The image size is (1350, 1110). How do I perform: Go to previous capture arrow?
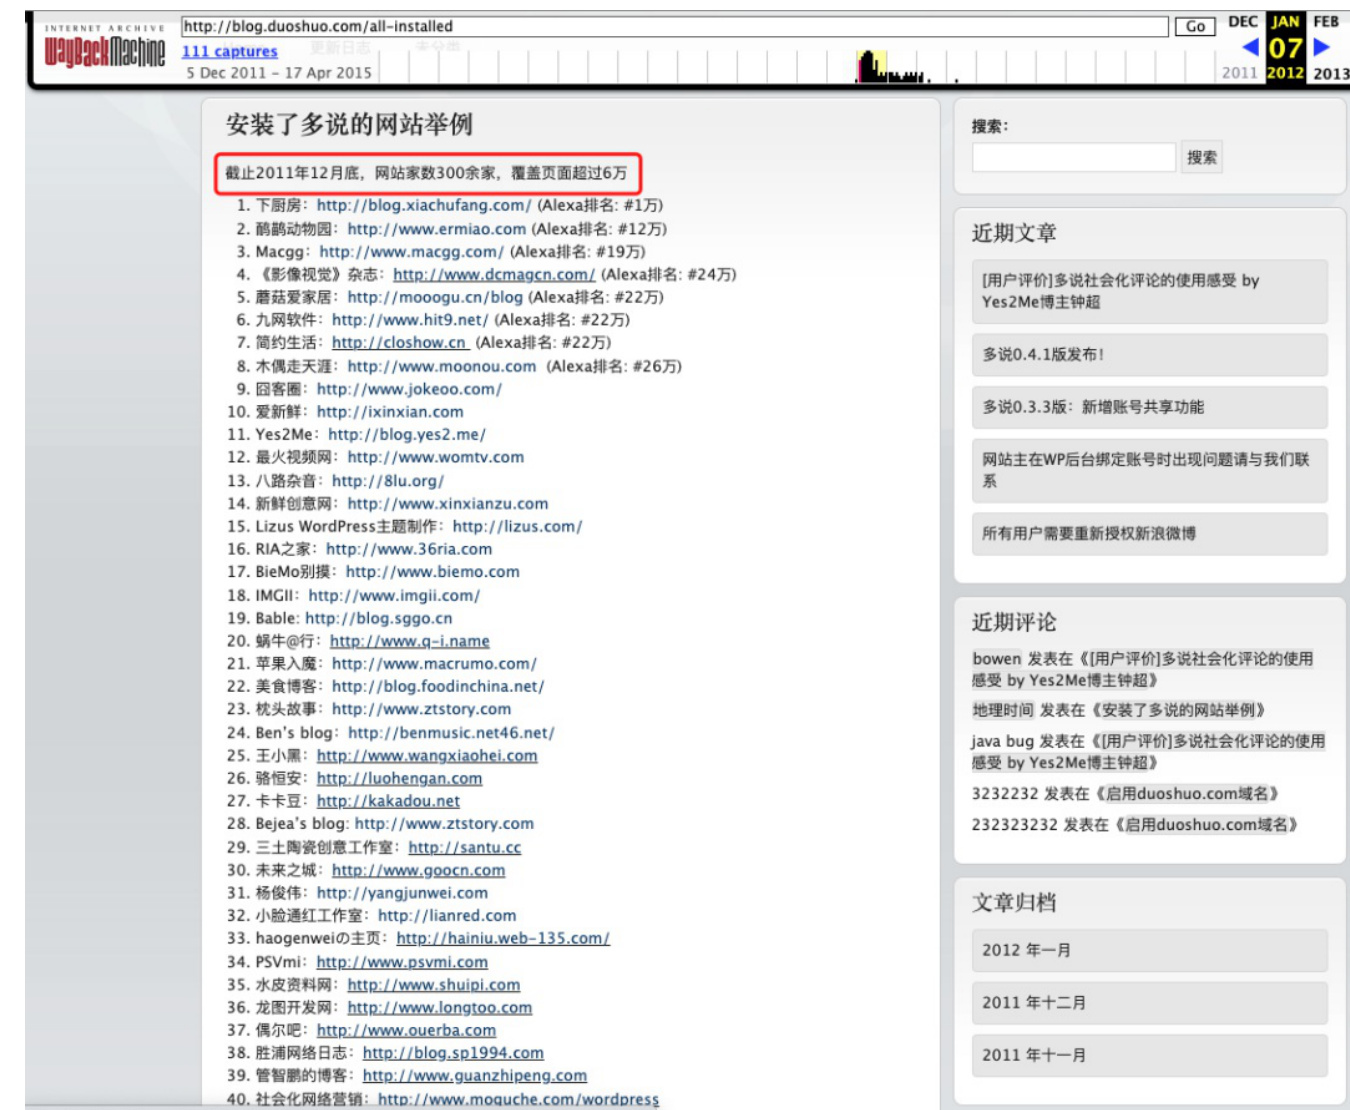pos(1250,46)
